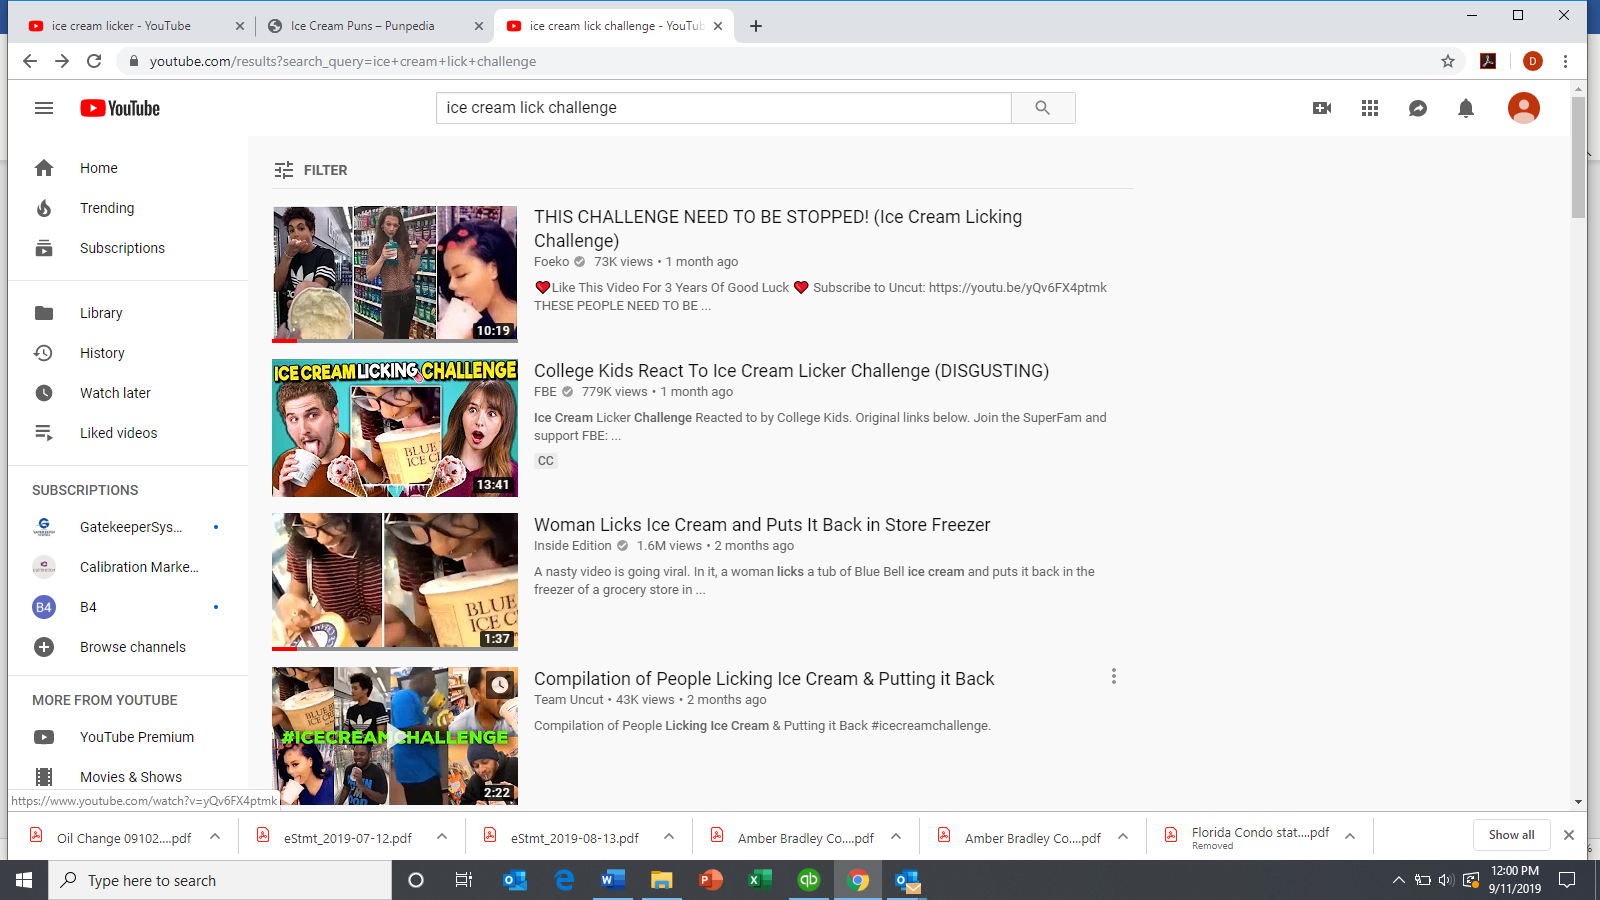
Task: Open a new browser tab
Action: pos(756,26)
